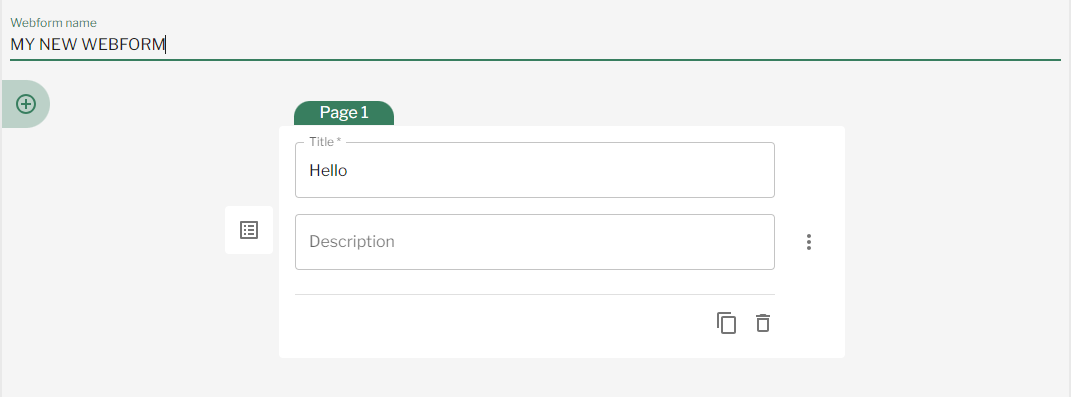Click into the Title field containing Hello

(x=535, y=170)
